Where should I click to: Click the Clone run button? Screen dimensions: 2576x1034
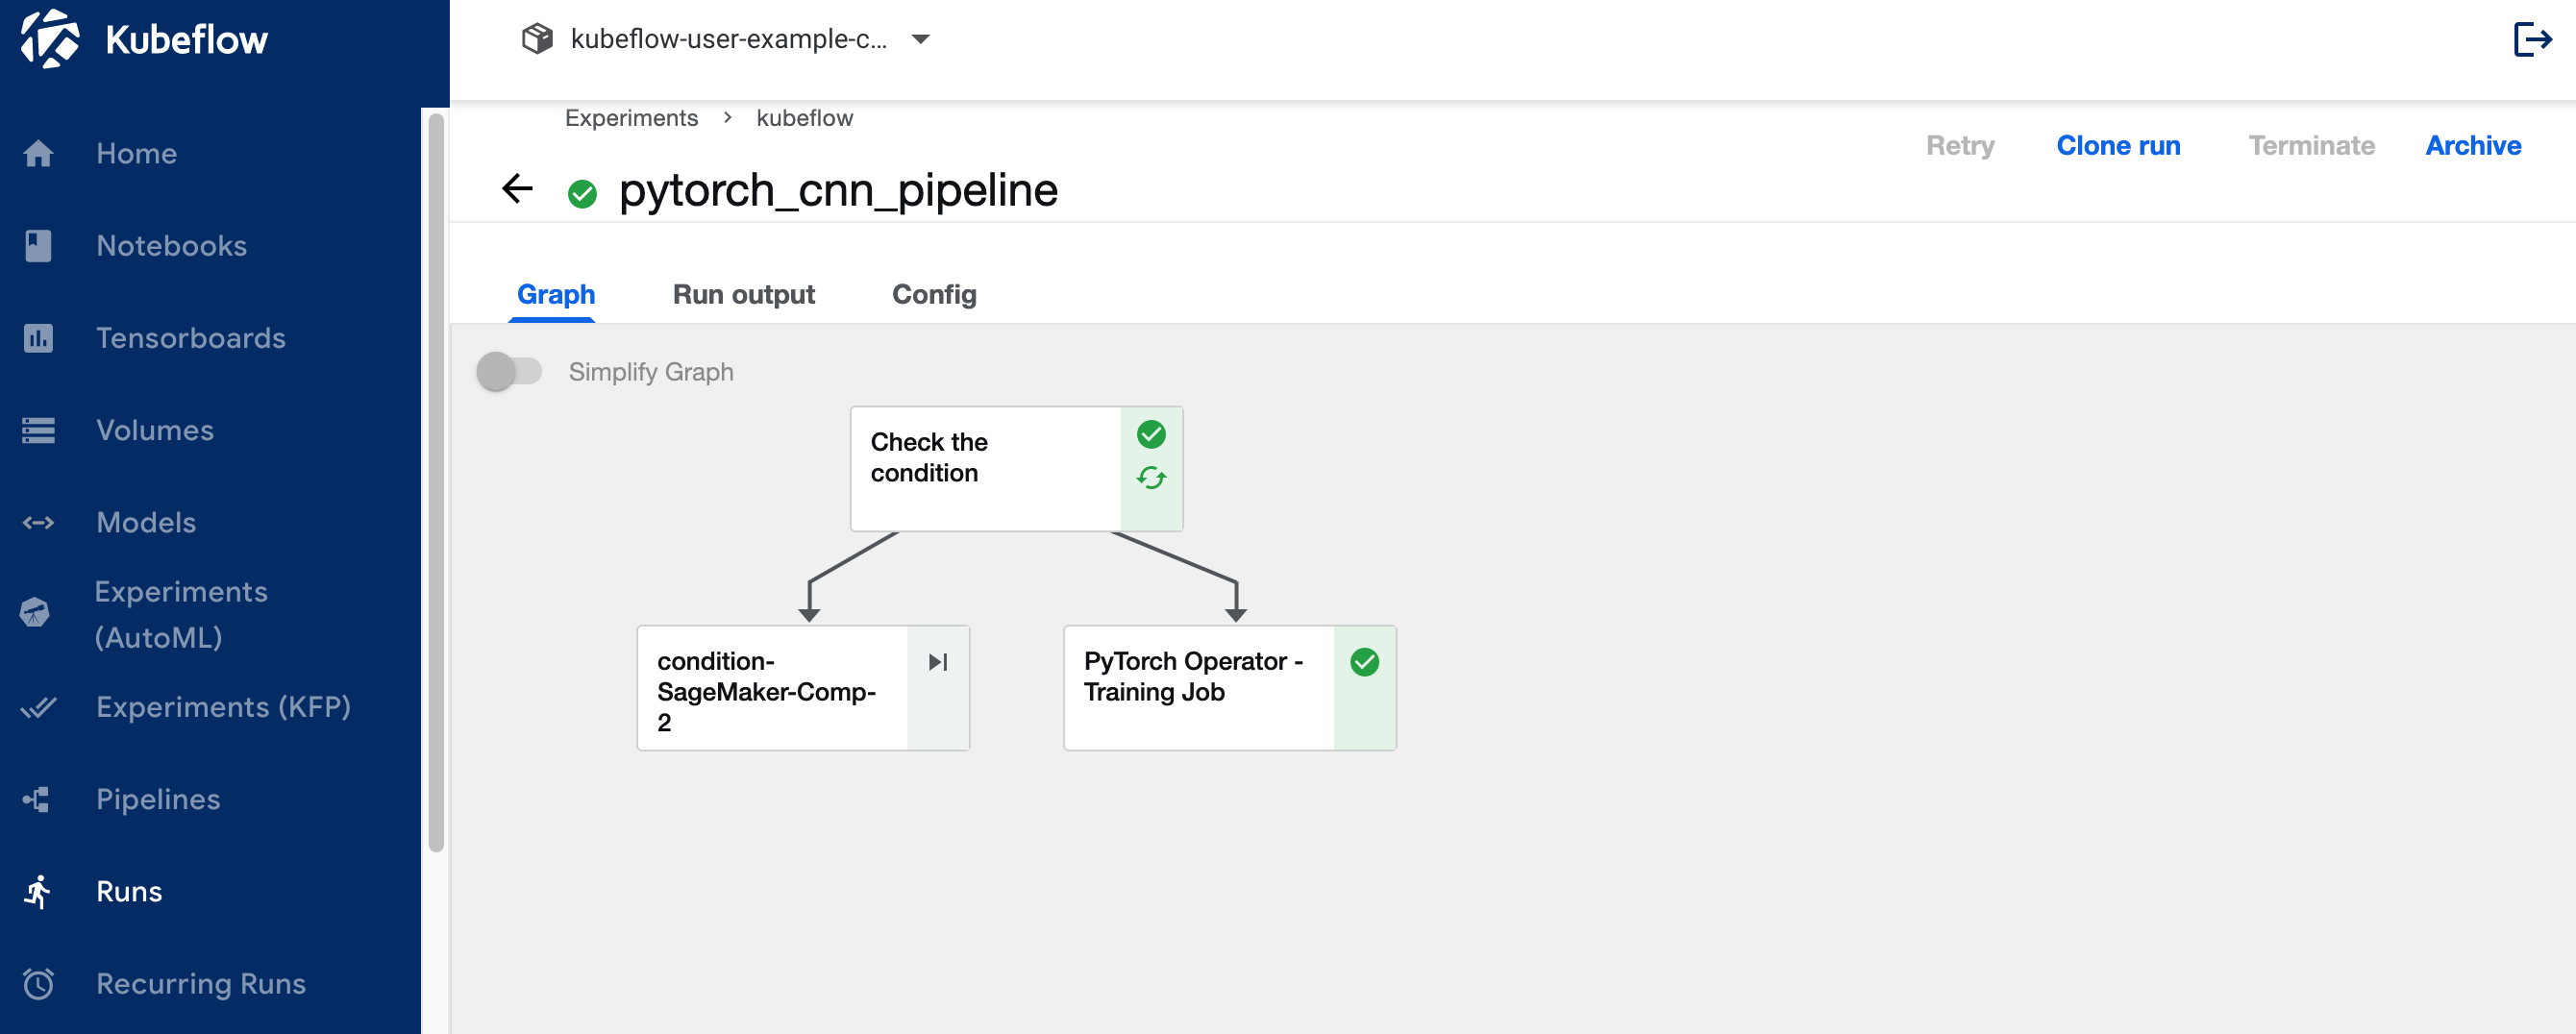2117,146
